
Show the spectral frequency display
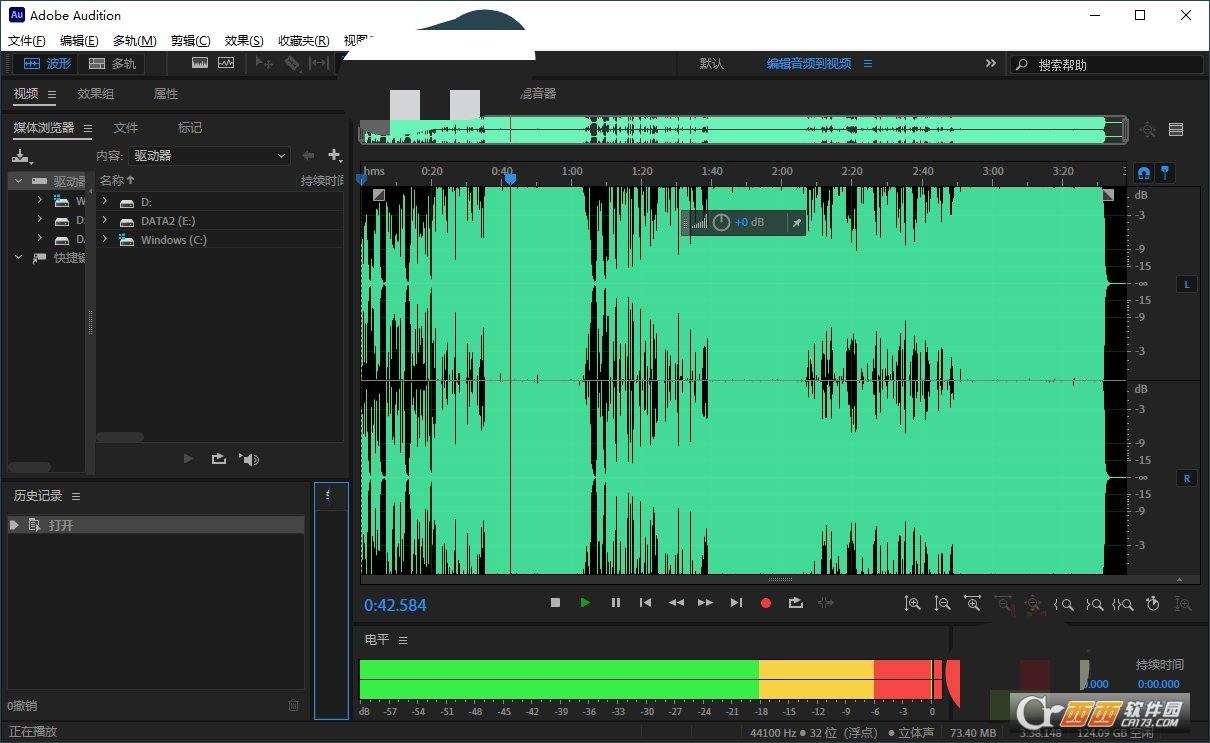click(200, 63)
